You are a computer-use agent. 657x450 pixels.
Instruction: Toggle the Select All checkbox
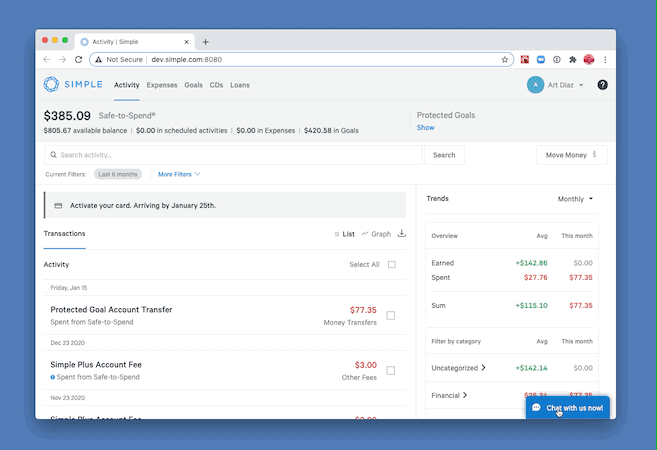point(392,264)
